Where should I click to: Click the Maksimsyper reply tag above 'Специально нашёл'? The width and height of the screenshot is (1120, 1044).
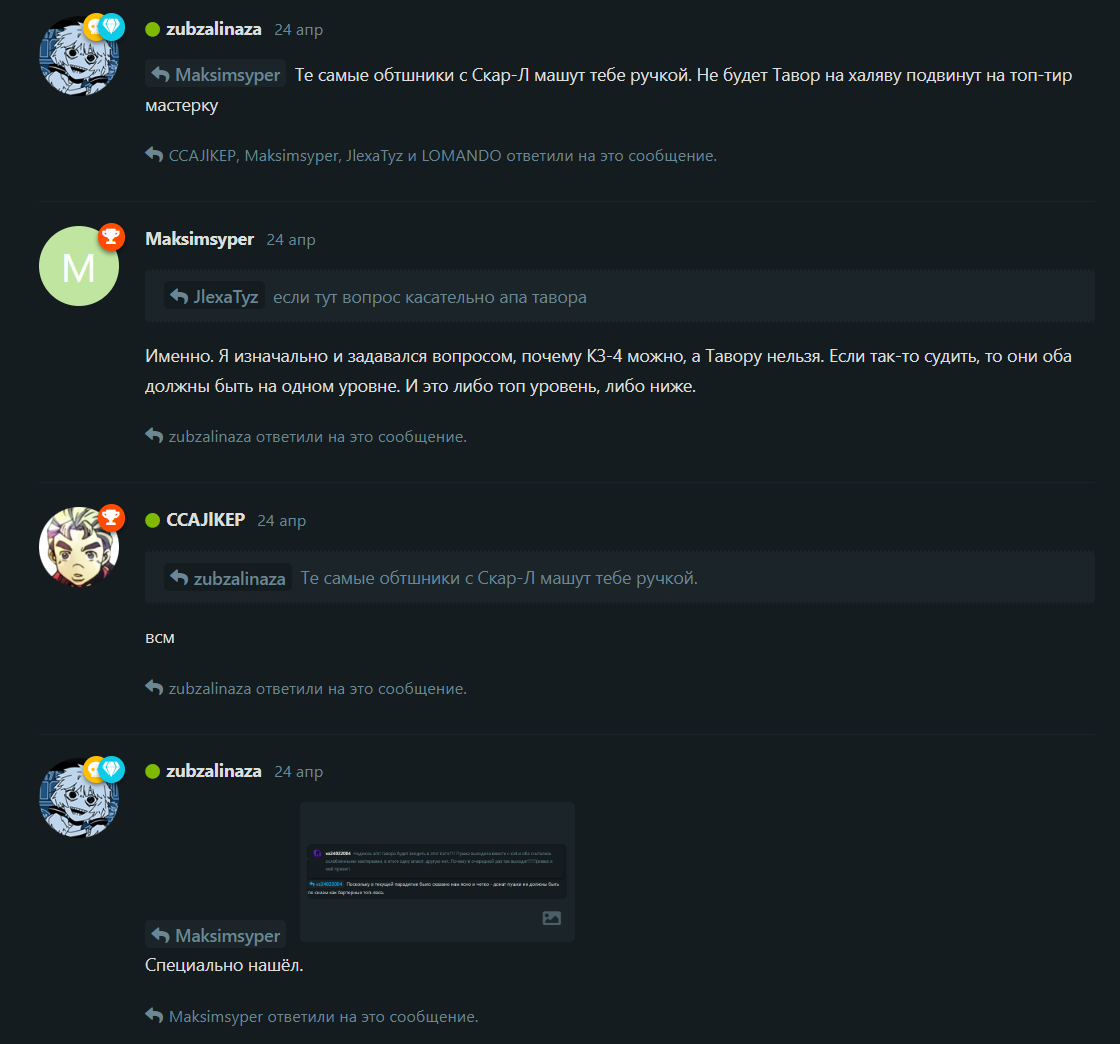216,935
